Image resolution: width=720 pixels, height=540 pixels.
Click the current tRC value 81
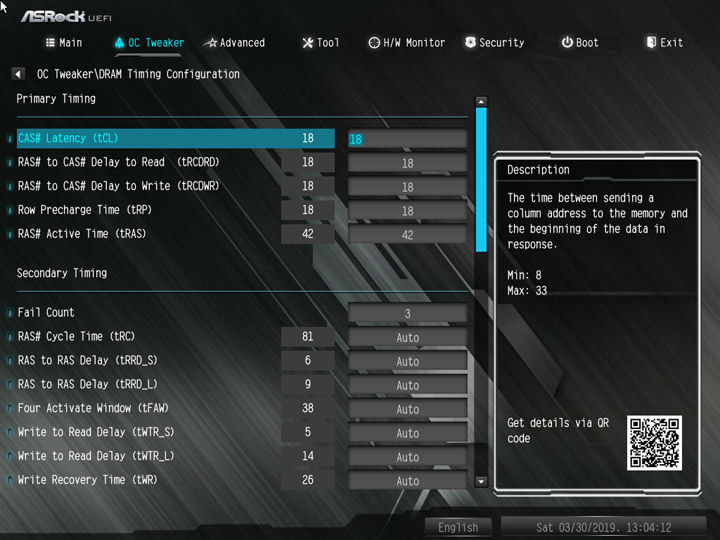[308, 337]
